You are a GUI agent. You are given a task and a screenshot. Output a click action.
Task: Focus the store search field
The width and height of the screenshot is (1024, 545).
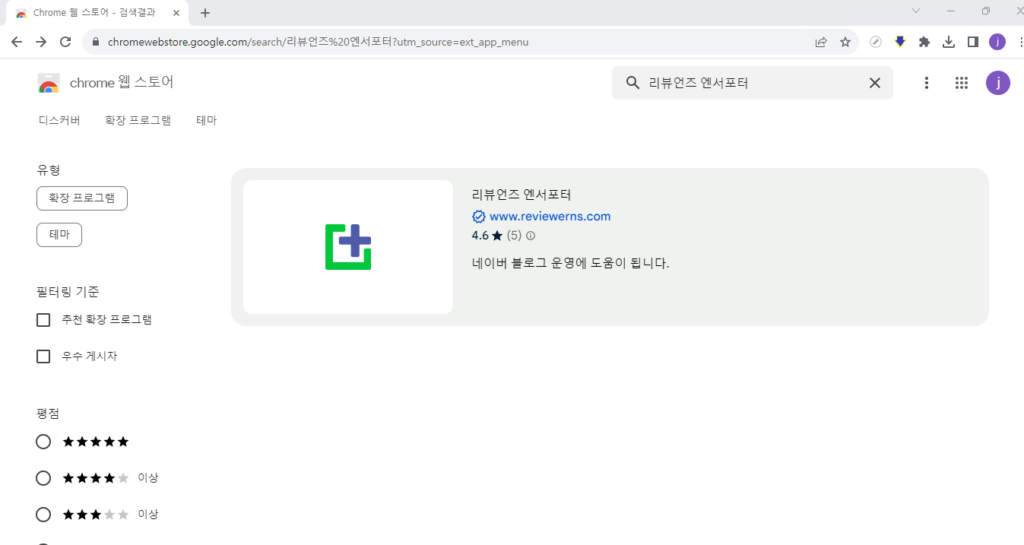751,83
